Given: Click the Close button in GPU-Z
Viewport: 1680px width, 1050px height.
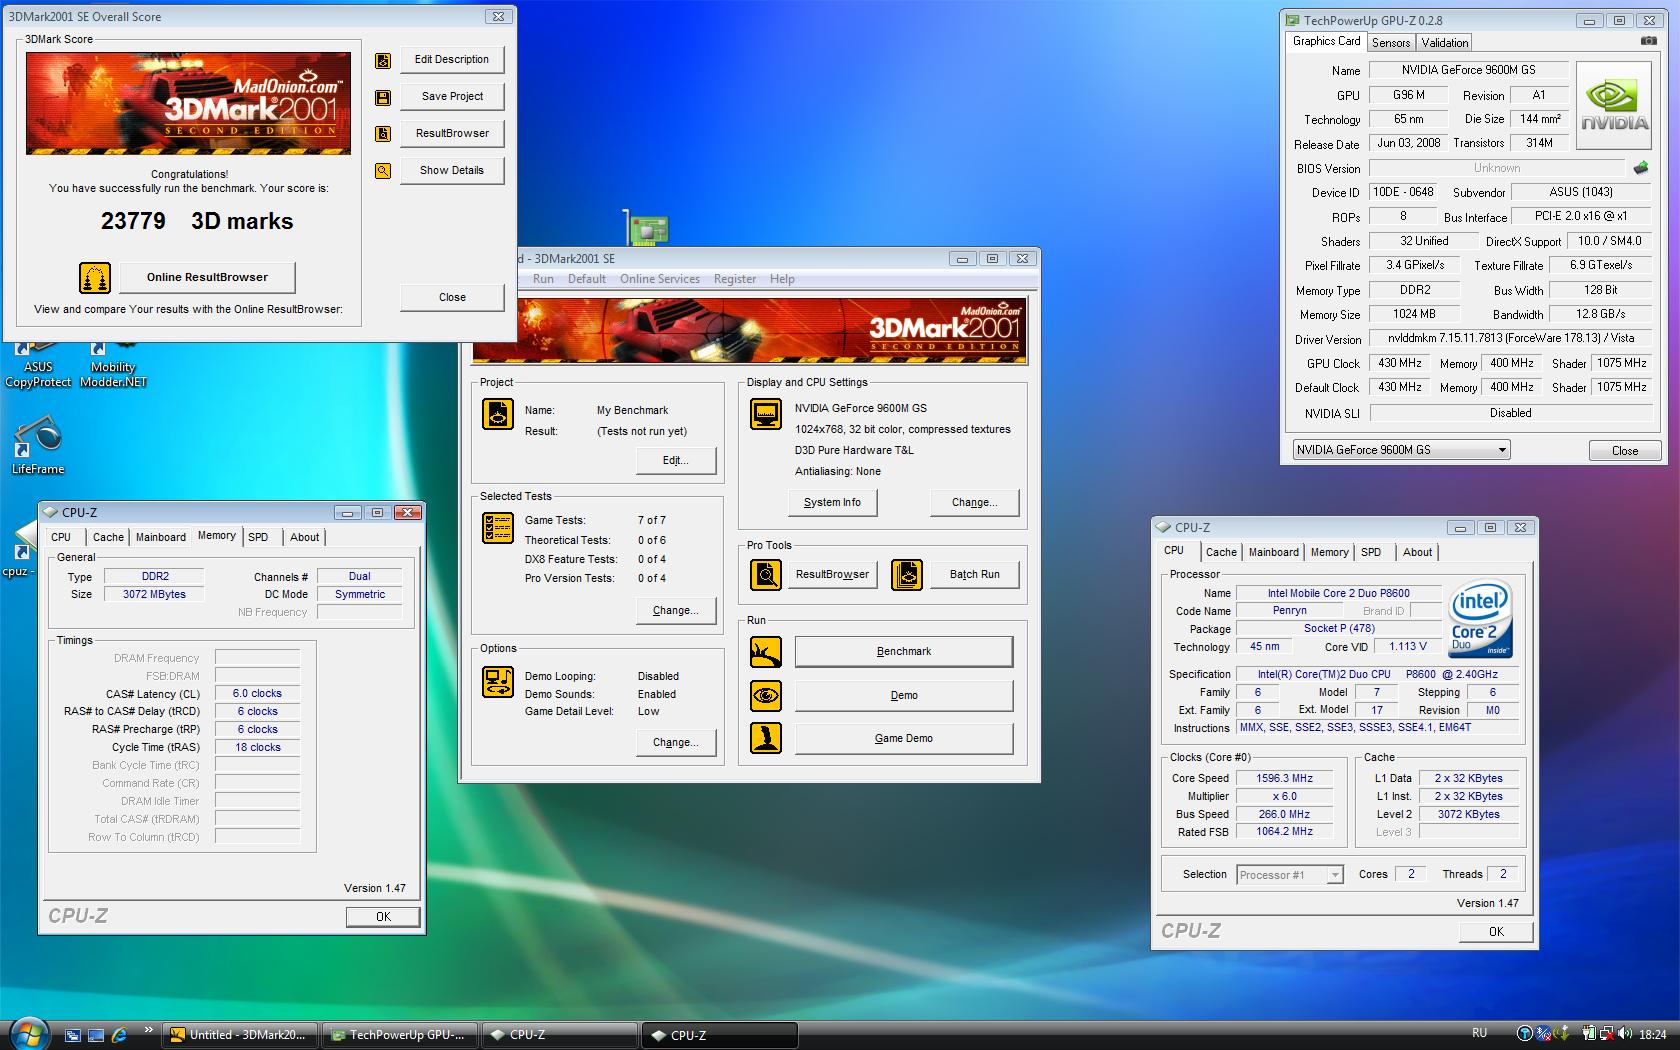Looking at the screenshot, I should (1625, 451).
